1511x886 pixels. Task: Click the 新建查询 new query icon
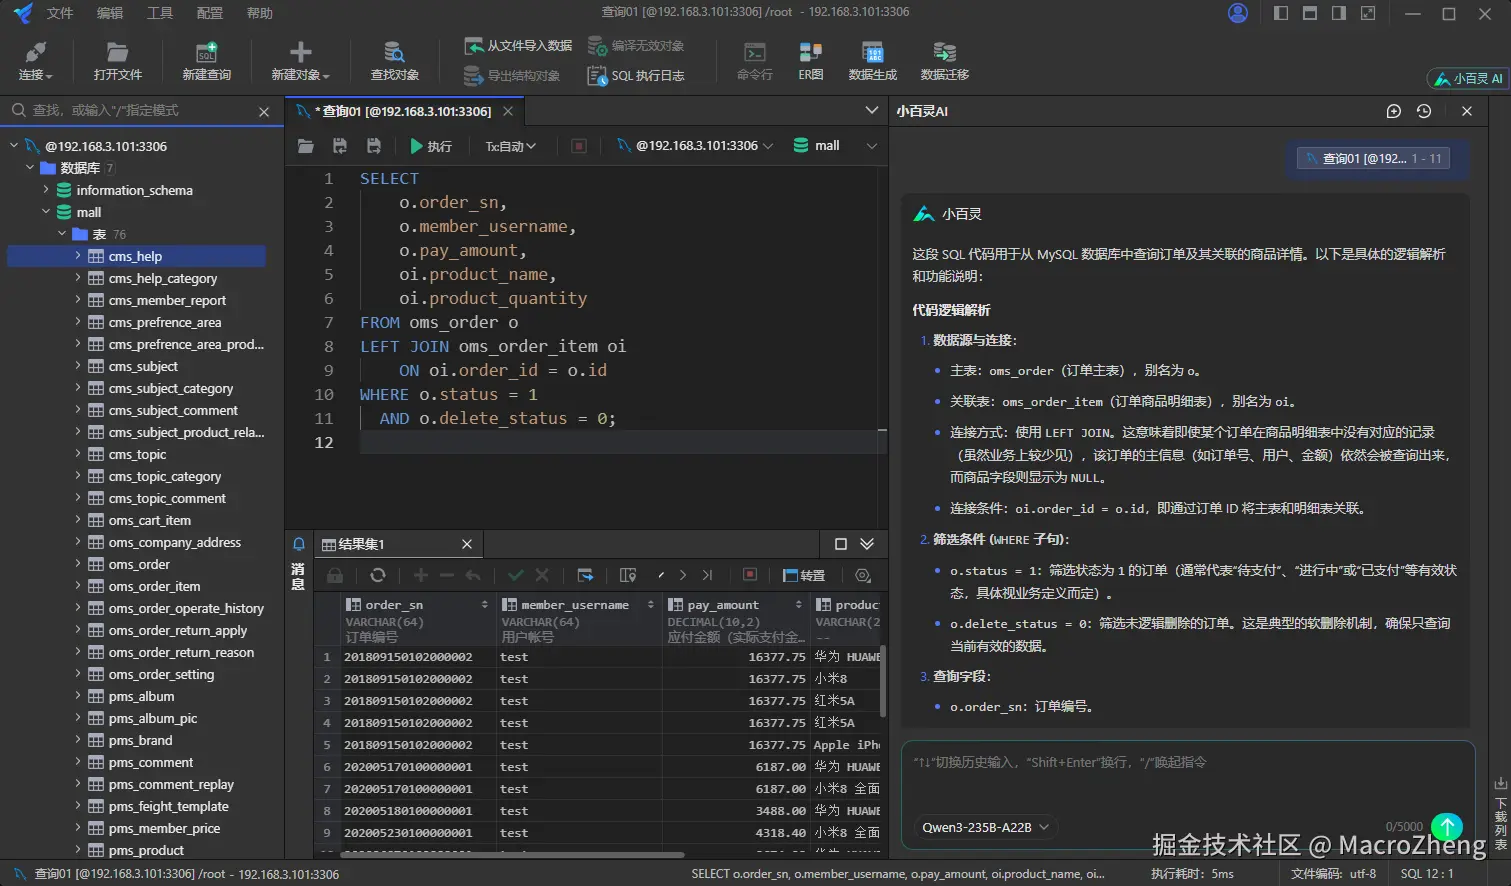coord(206,61)
